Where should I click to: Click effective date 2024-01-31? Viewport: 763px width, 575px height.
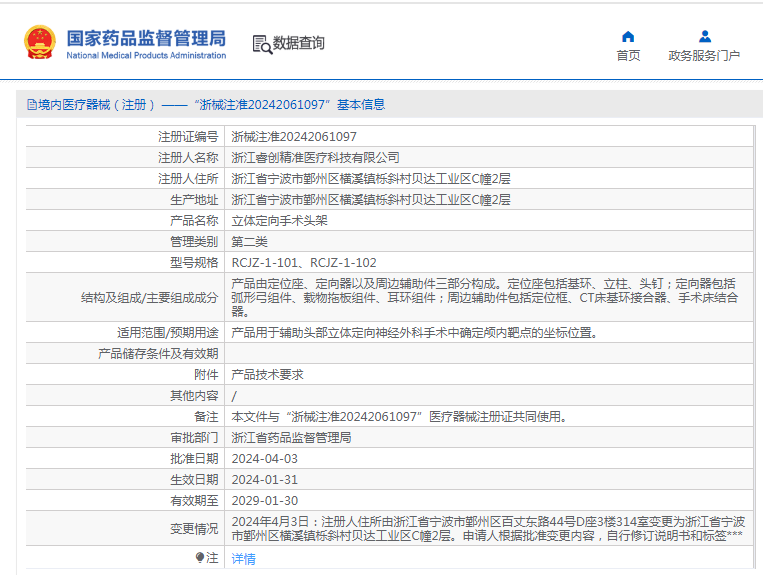coord(264,480)
